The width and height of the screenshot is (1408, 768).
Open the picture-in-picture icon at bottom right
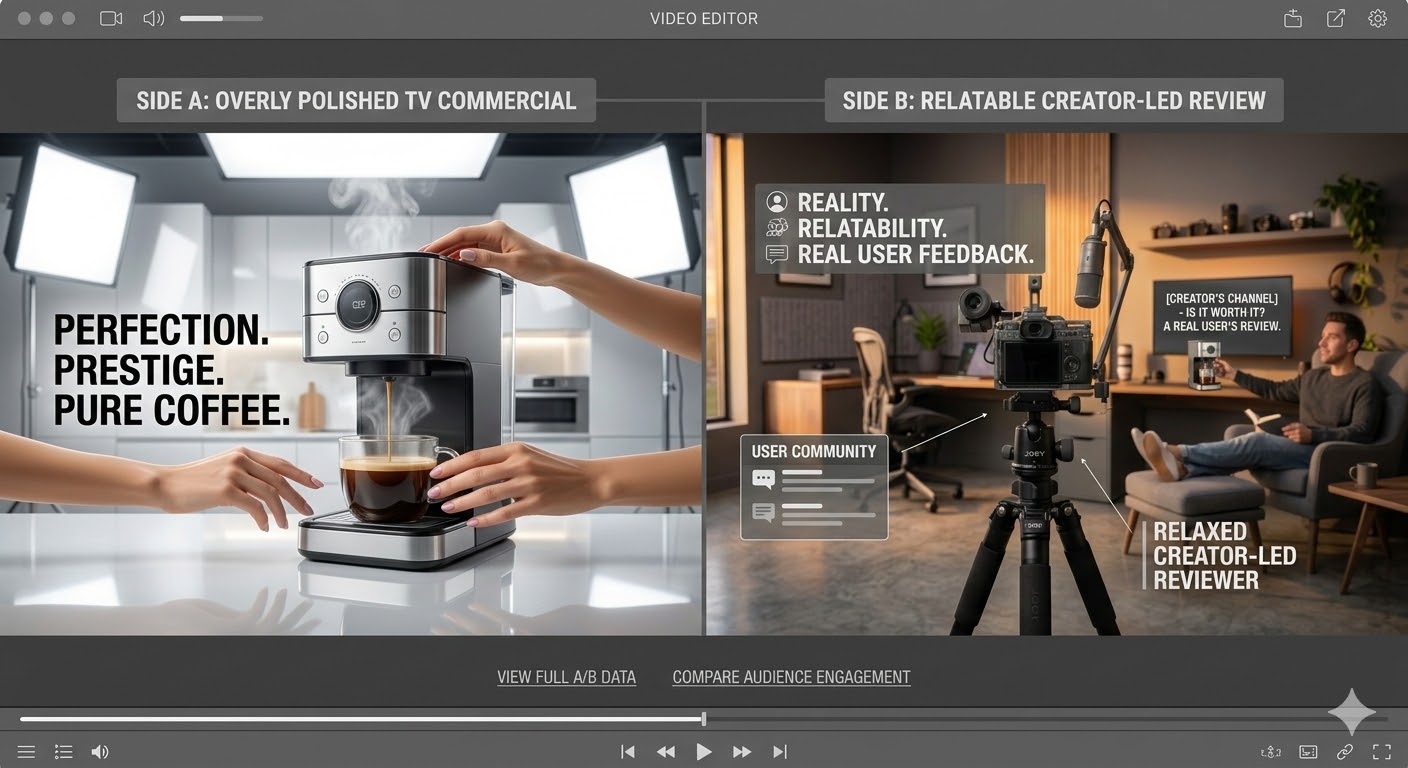(1307, 751)
